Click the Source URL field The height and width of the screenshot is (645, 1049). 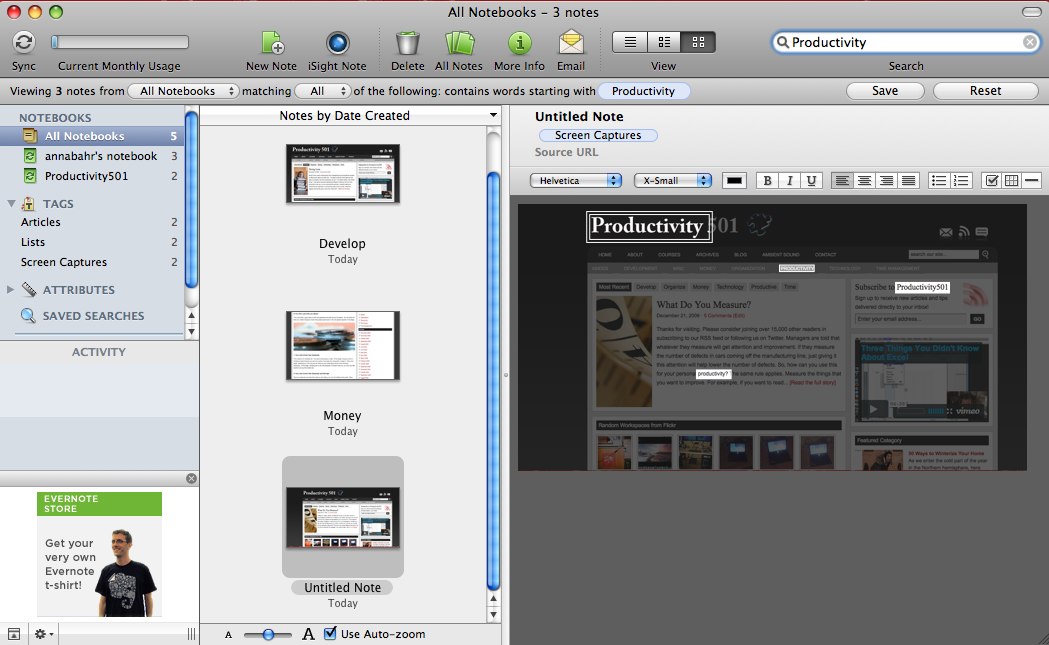tap(566, 153)
